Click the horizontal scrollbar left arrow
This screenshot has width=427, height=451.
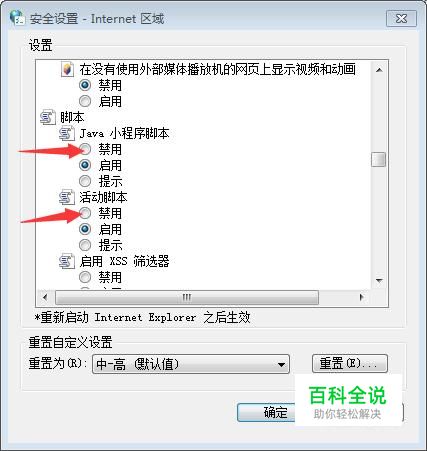45,297
